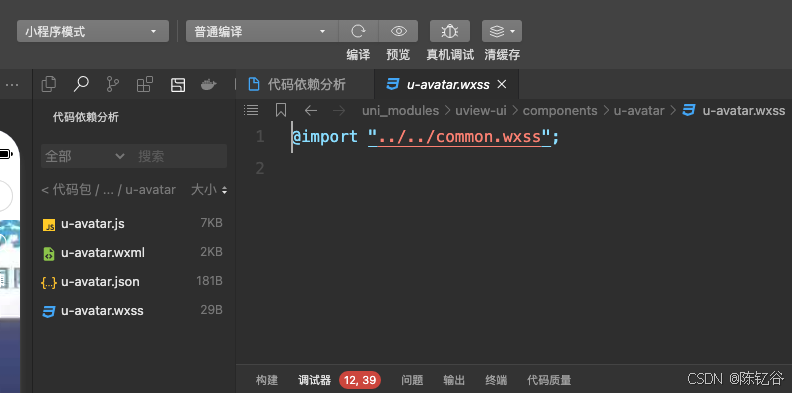Click line number 1 in the gutter
This screenshot has height=393, width=792.
pyautogui.click(x=260, y=137)
